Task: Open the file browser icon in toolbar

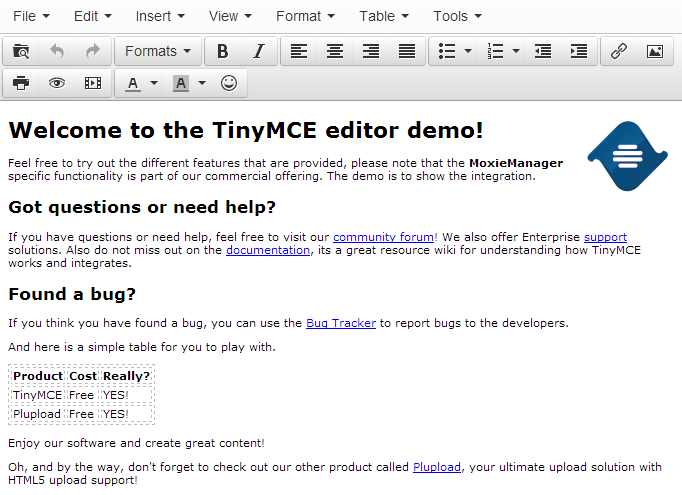Action: [x=21, y=51]
